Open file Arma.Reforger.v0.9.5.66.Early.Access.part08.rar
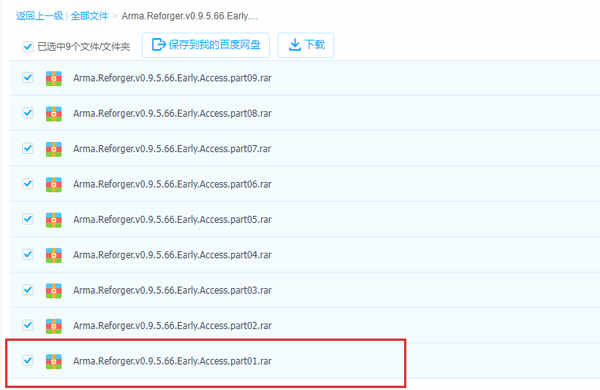The width and height of the screenshot is (600, 390). (x=172, y=113)
